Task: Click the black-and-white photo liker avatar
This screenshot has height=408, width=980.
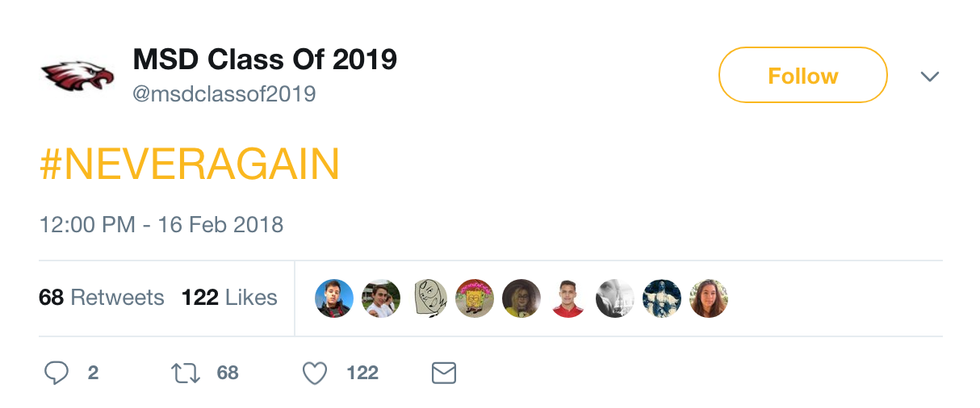Action: (x=615, y=298)
